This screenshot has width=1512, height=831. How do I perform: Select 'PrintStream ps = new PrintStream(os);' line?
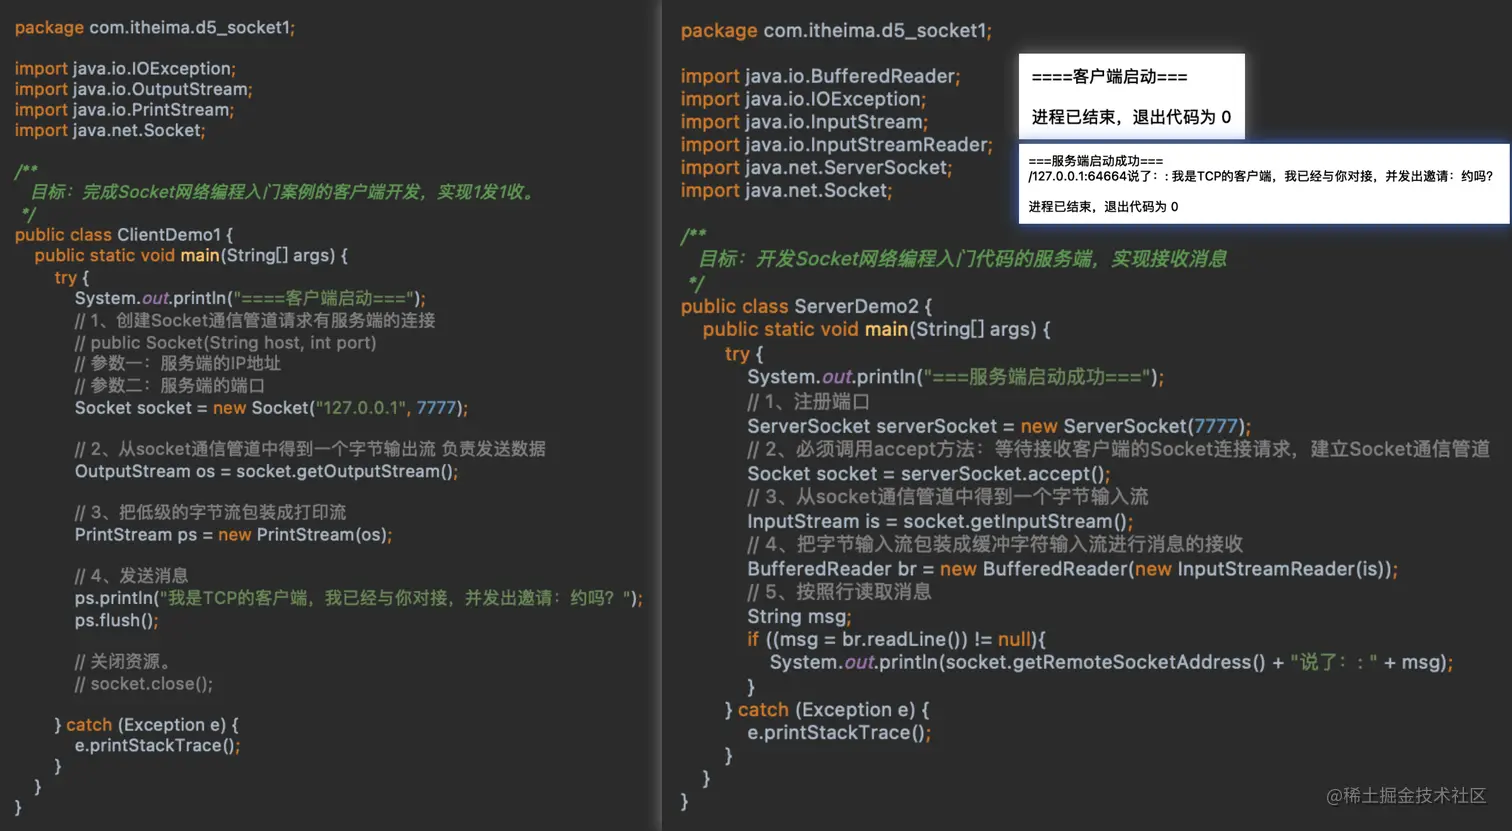(x=233, y=535)
